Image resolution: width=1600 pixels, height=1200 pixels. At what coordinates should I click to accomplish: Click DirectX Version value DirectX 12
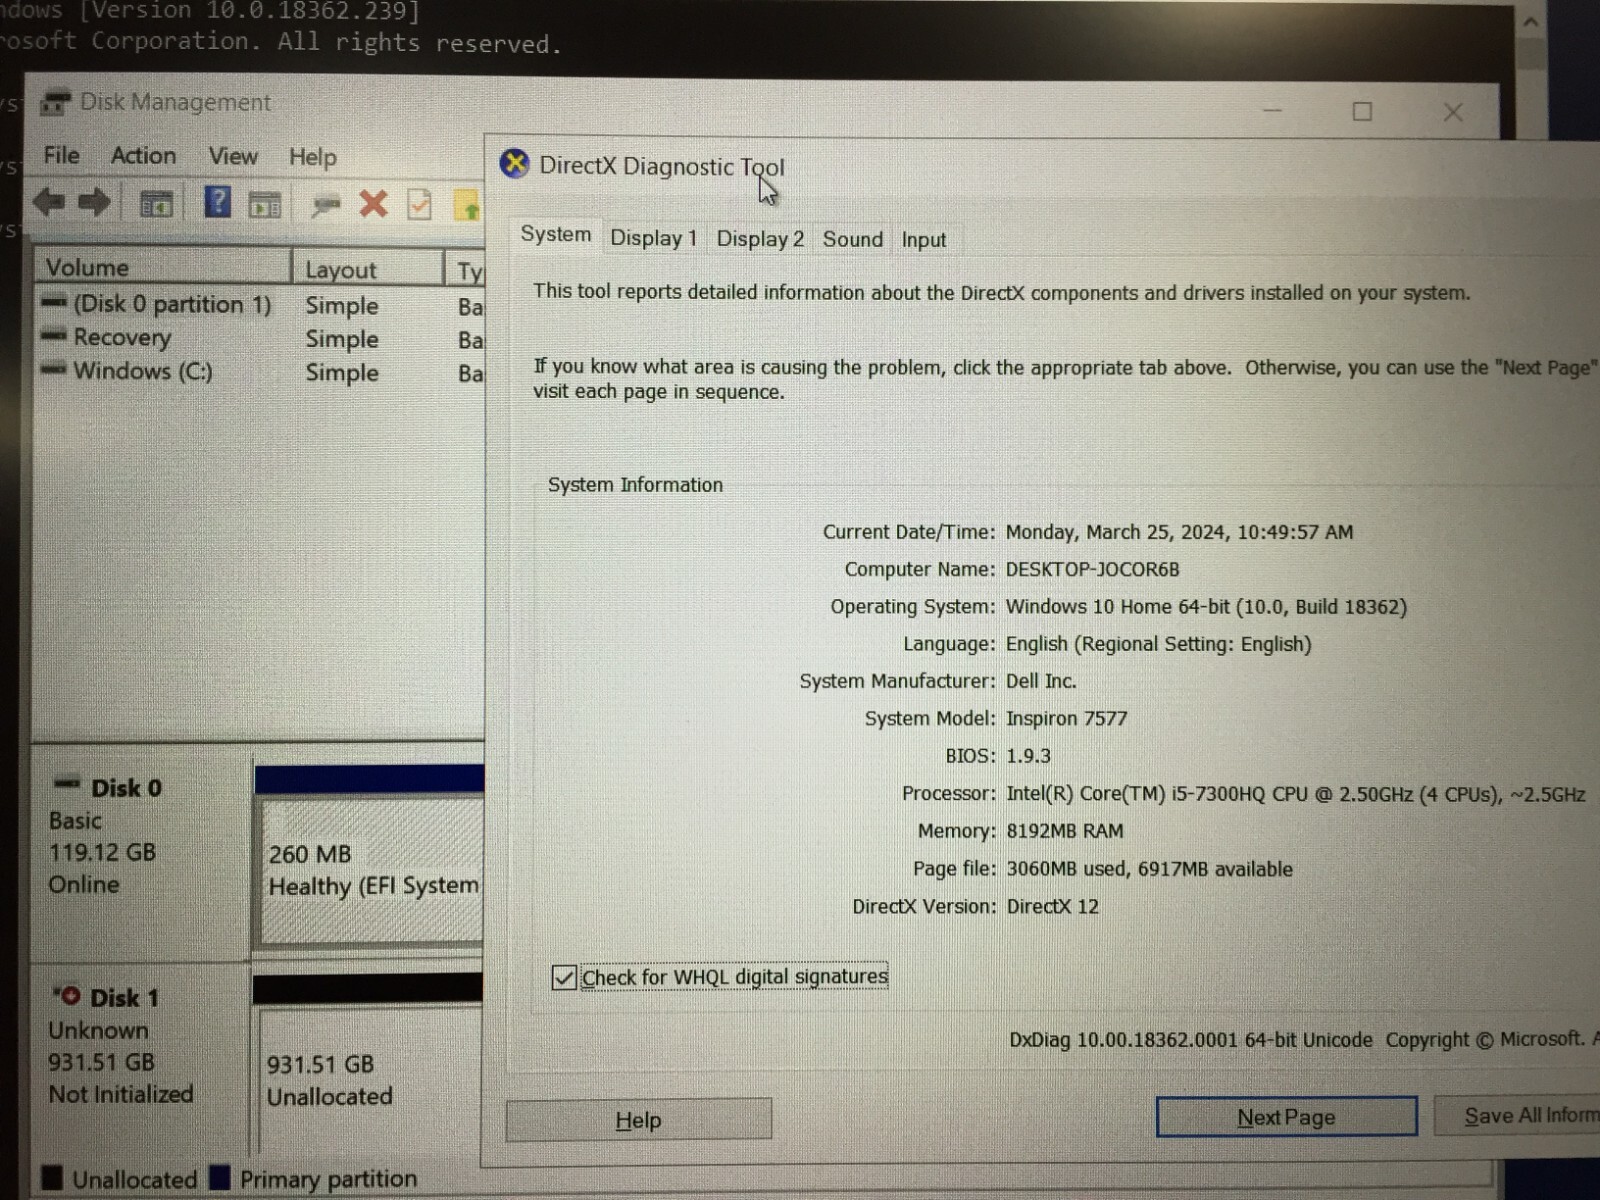1052,906
